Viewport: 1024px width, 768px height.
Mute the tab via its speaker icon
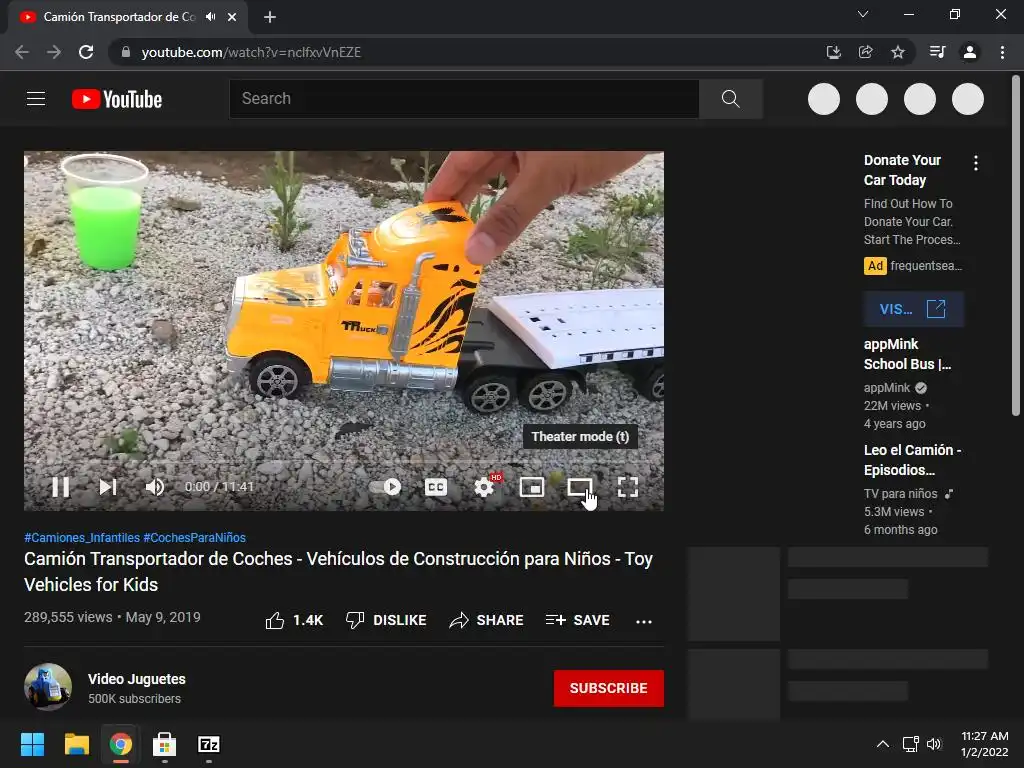click(210, 17)
